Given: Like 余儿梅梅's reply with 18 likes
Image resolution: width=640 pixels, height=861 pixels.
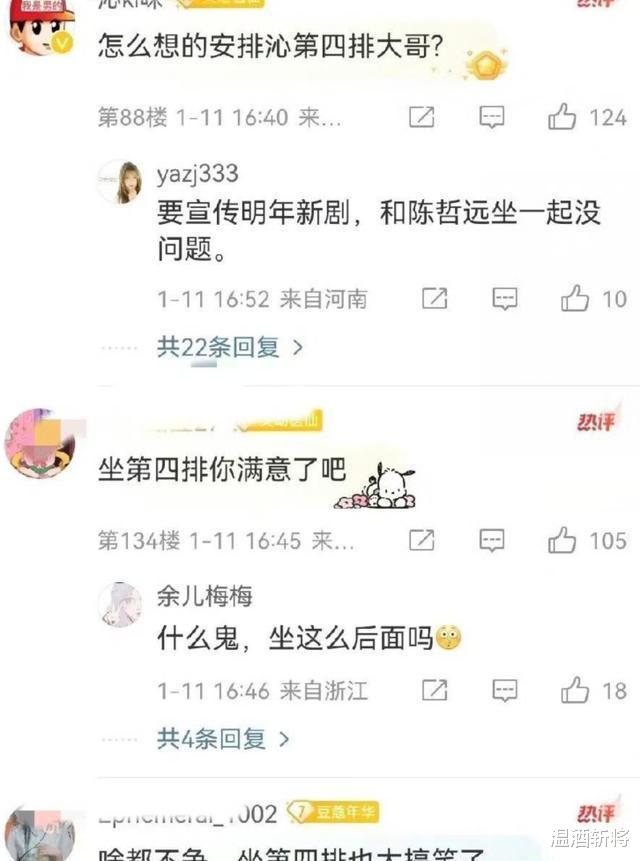Looking at the screenshot, I should (x=574, y=690).
